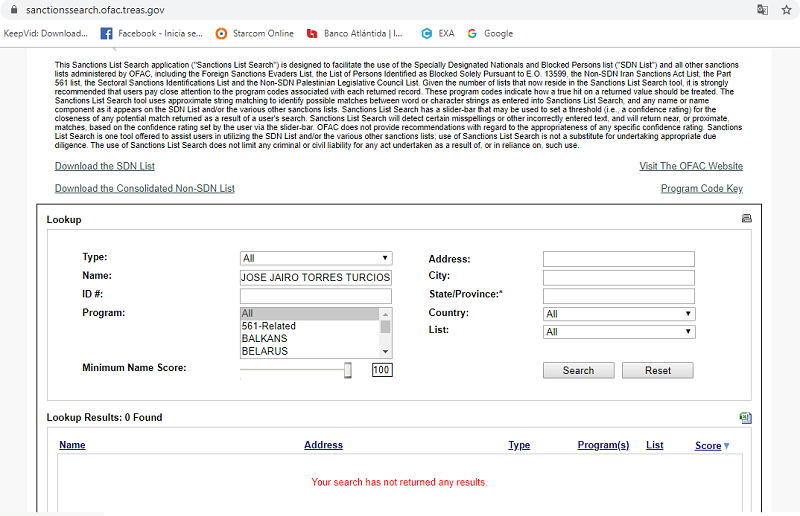
Task: Export results using the Excel icon
Action: point(745,418)
